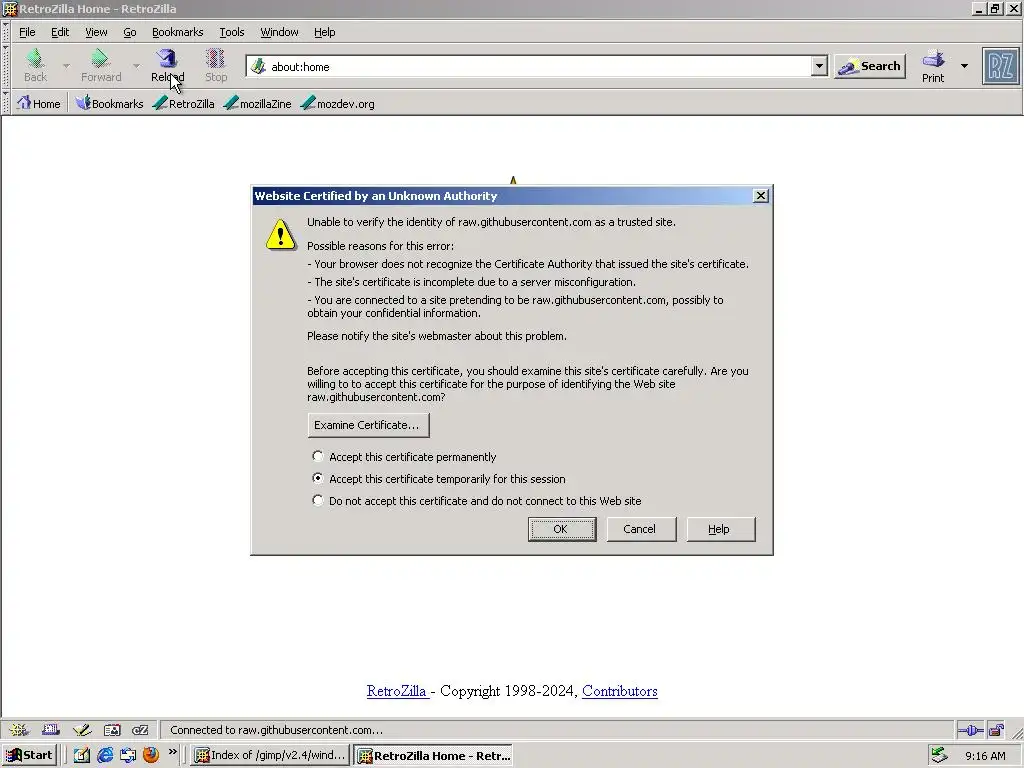Viewport: 1024px width, 768px height.
Task: Open the Back button history dropdown arrow
Action: [x=66, y=65]
